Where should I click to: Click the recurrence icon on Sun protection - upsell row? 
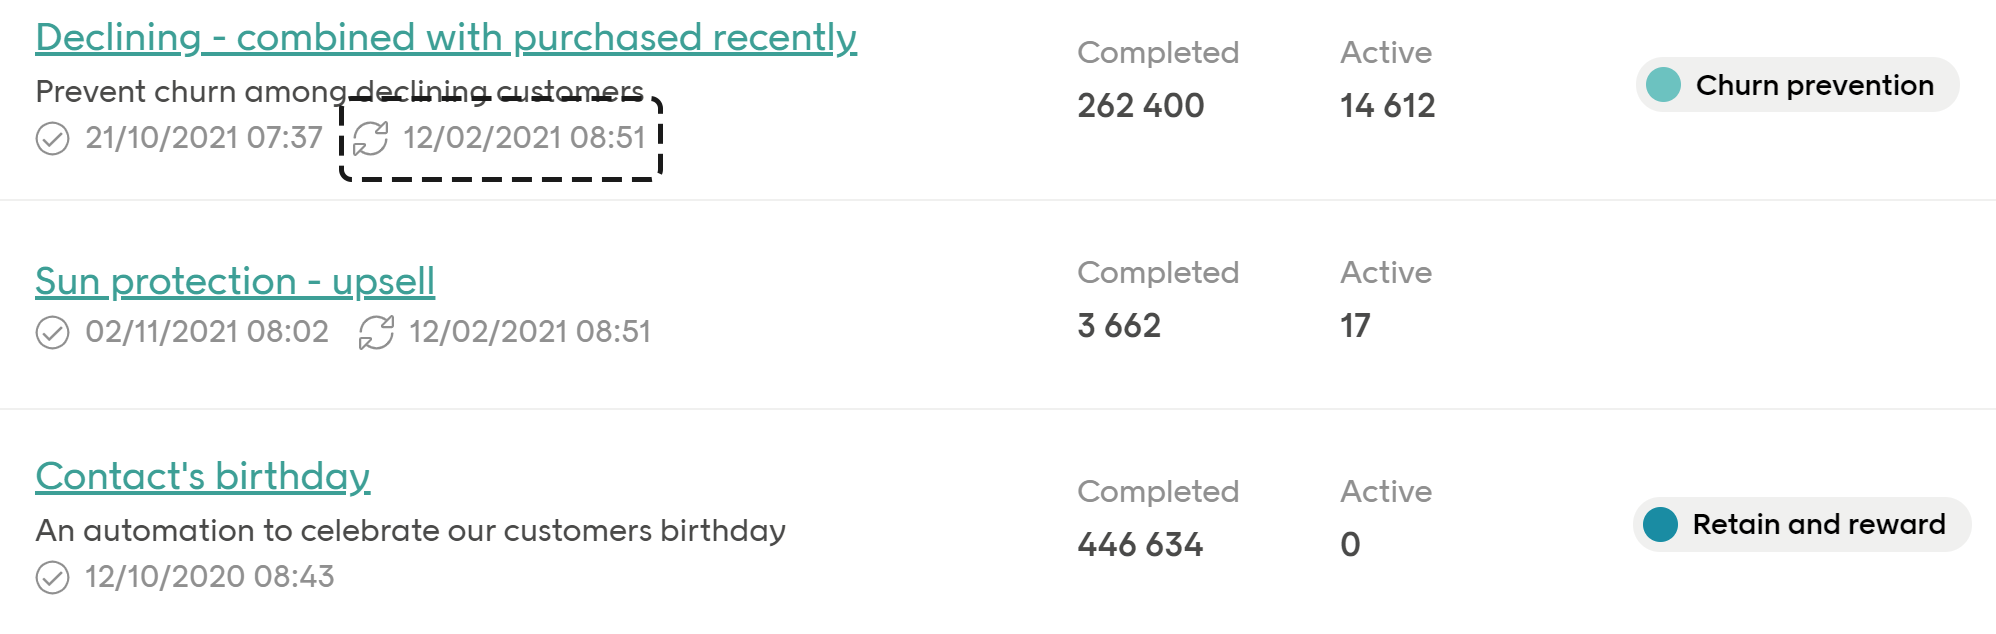379,331
